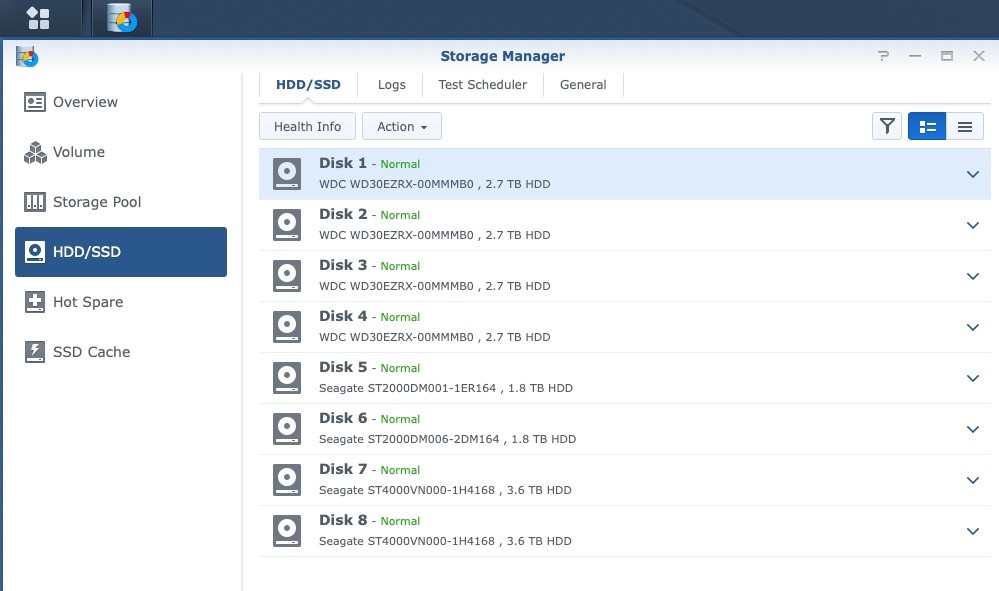Screen dimensions: 999x591
Task: Click the filter icon above the disk list
Action: 886,126
